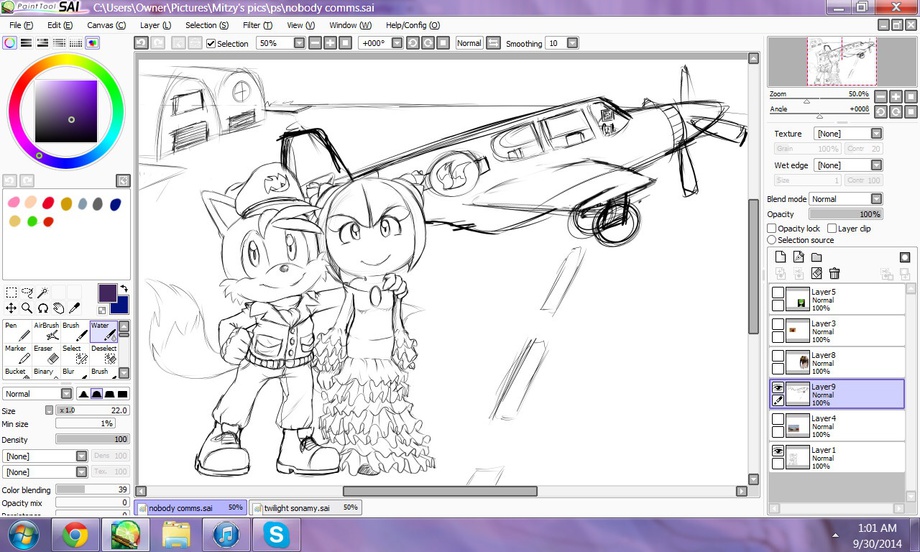Open the File menu
This screenshot has height=552, width=920.
21,25
